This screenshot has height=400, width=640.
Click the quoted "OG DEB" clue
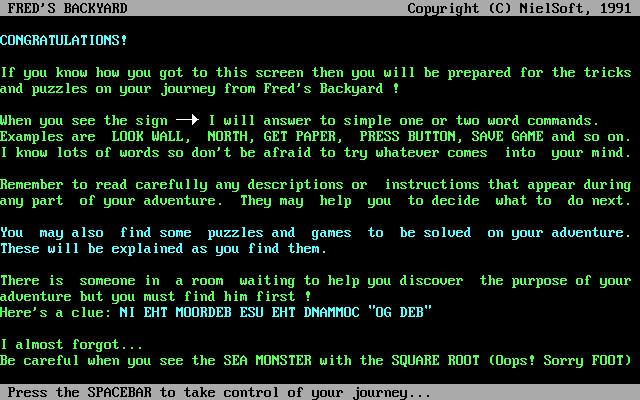coord(400,312)
